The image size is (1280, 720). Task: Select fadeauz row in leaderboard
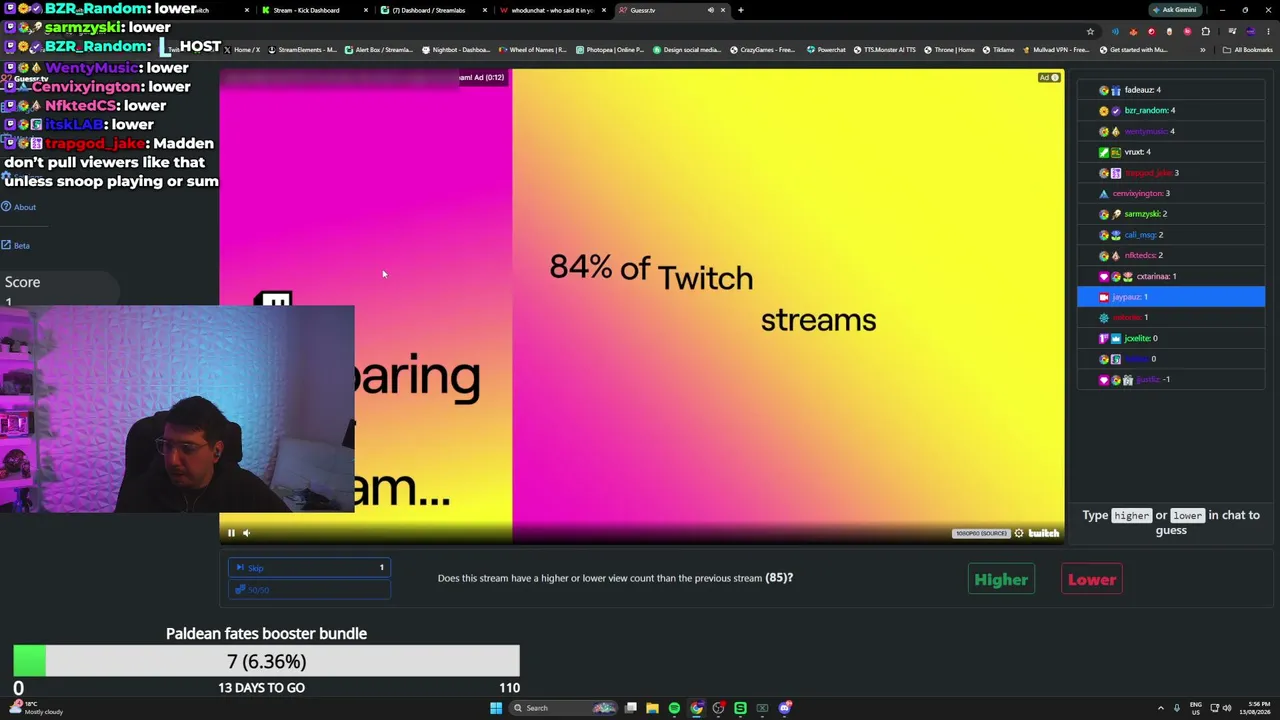(1171, 90)
